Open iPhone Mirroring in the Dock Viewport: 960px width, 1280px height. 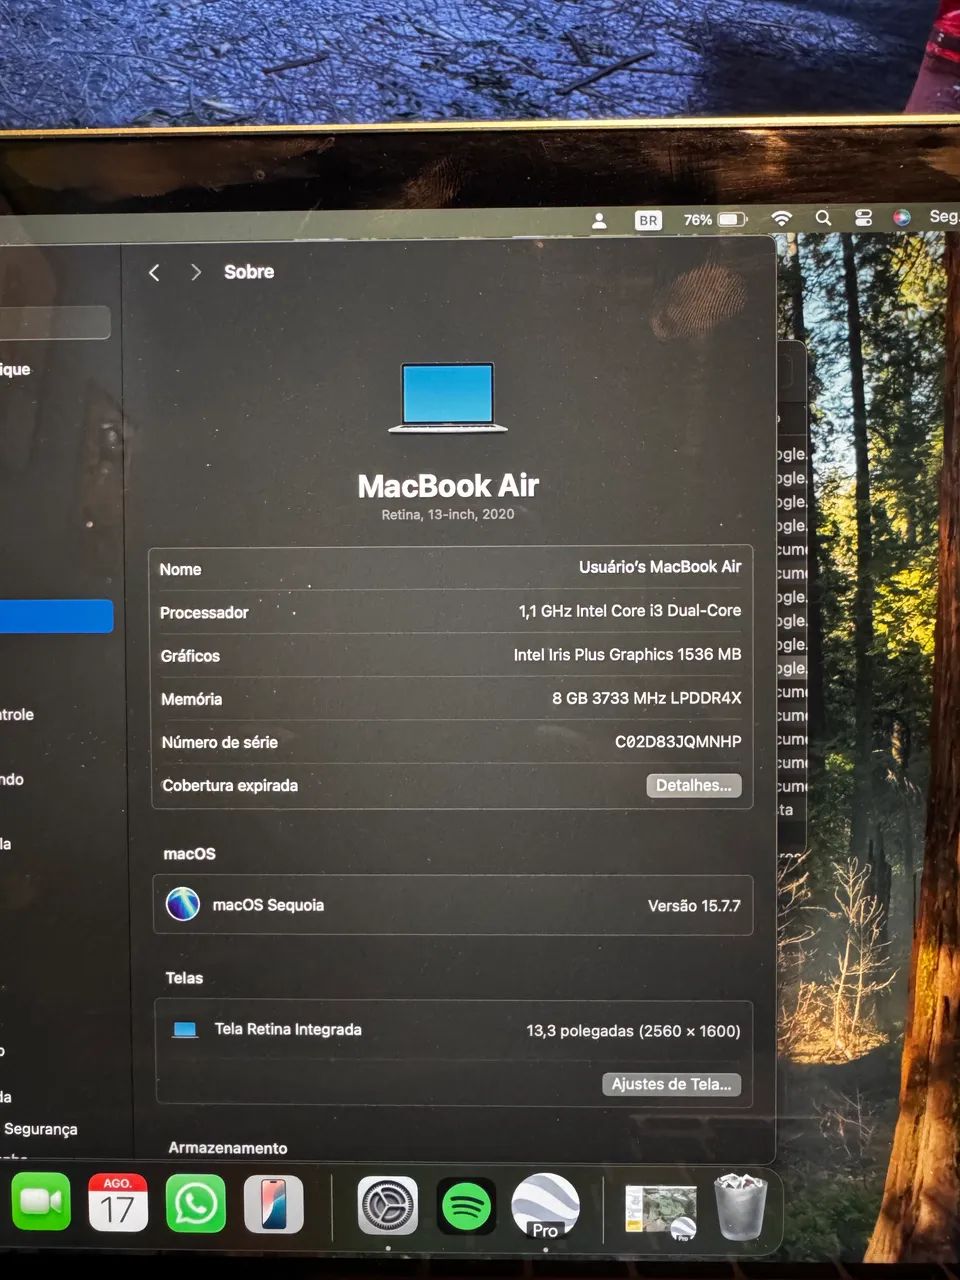point(273,1205)
